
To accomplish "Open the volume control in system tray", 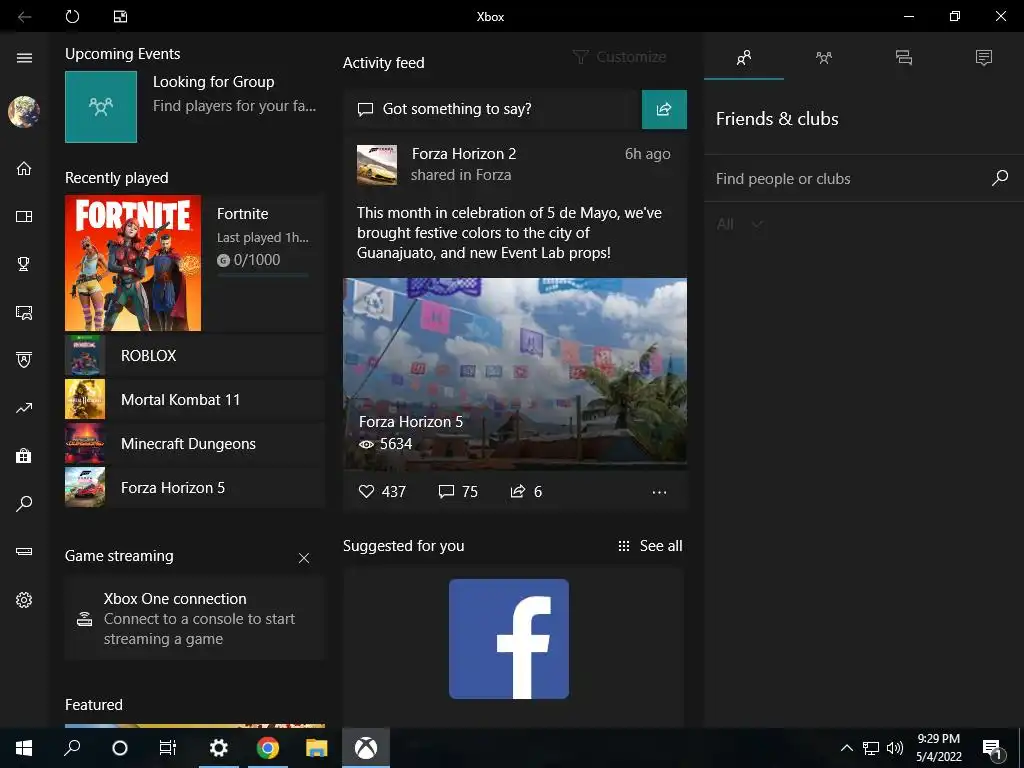I will [x=895, y=748].
